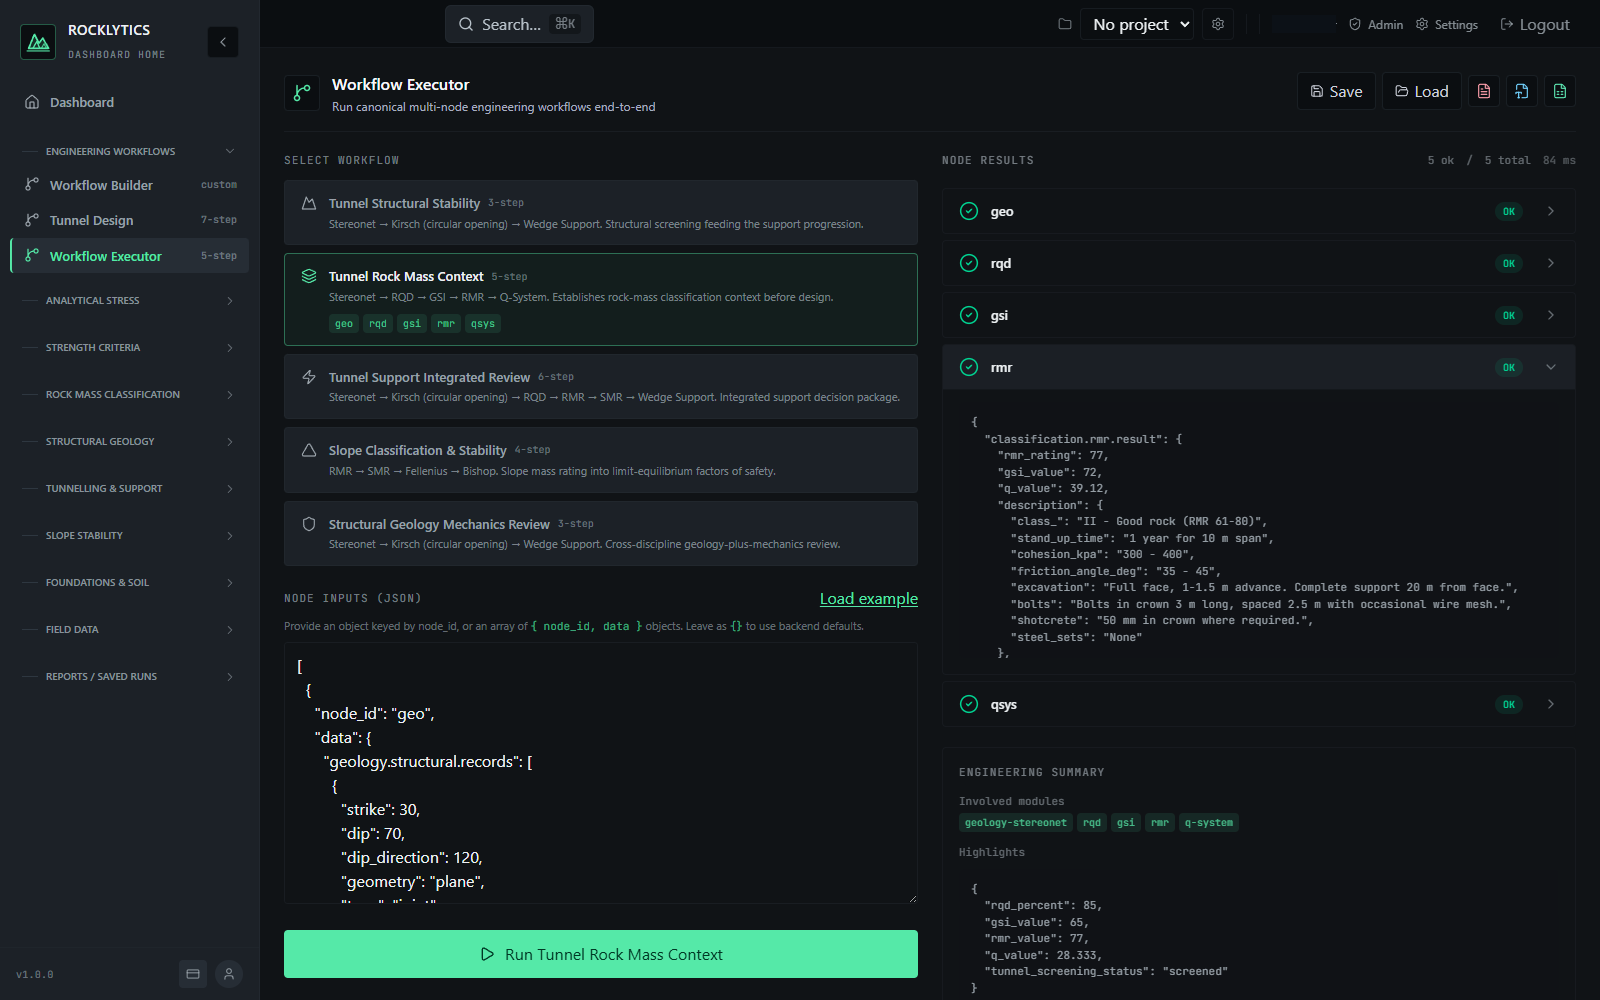Expand the Analytical Stress section
The image size is (1600, 1000).
coord(130,300)
